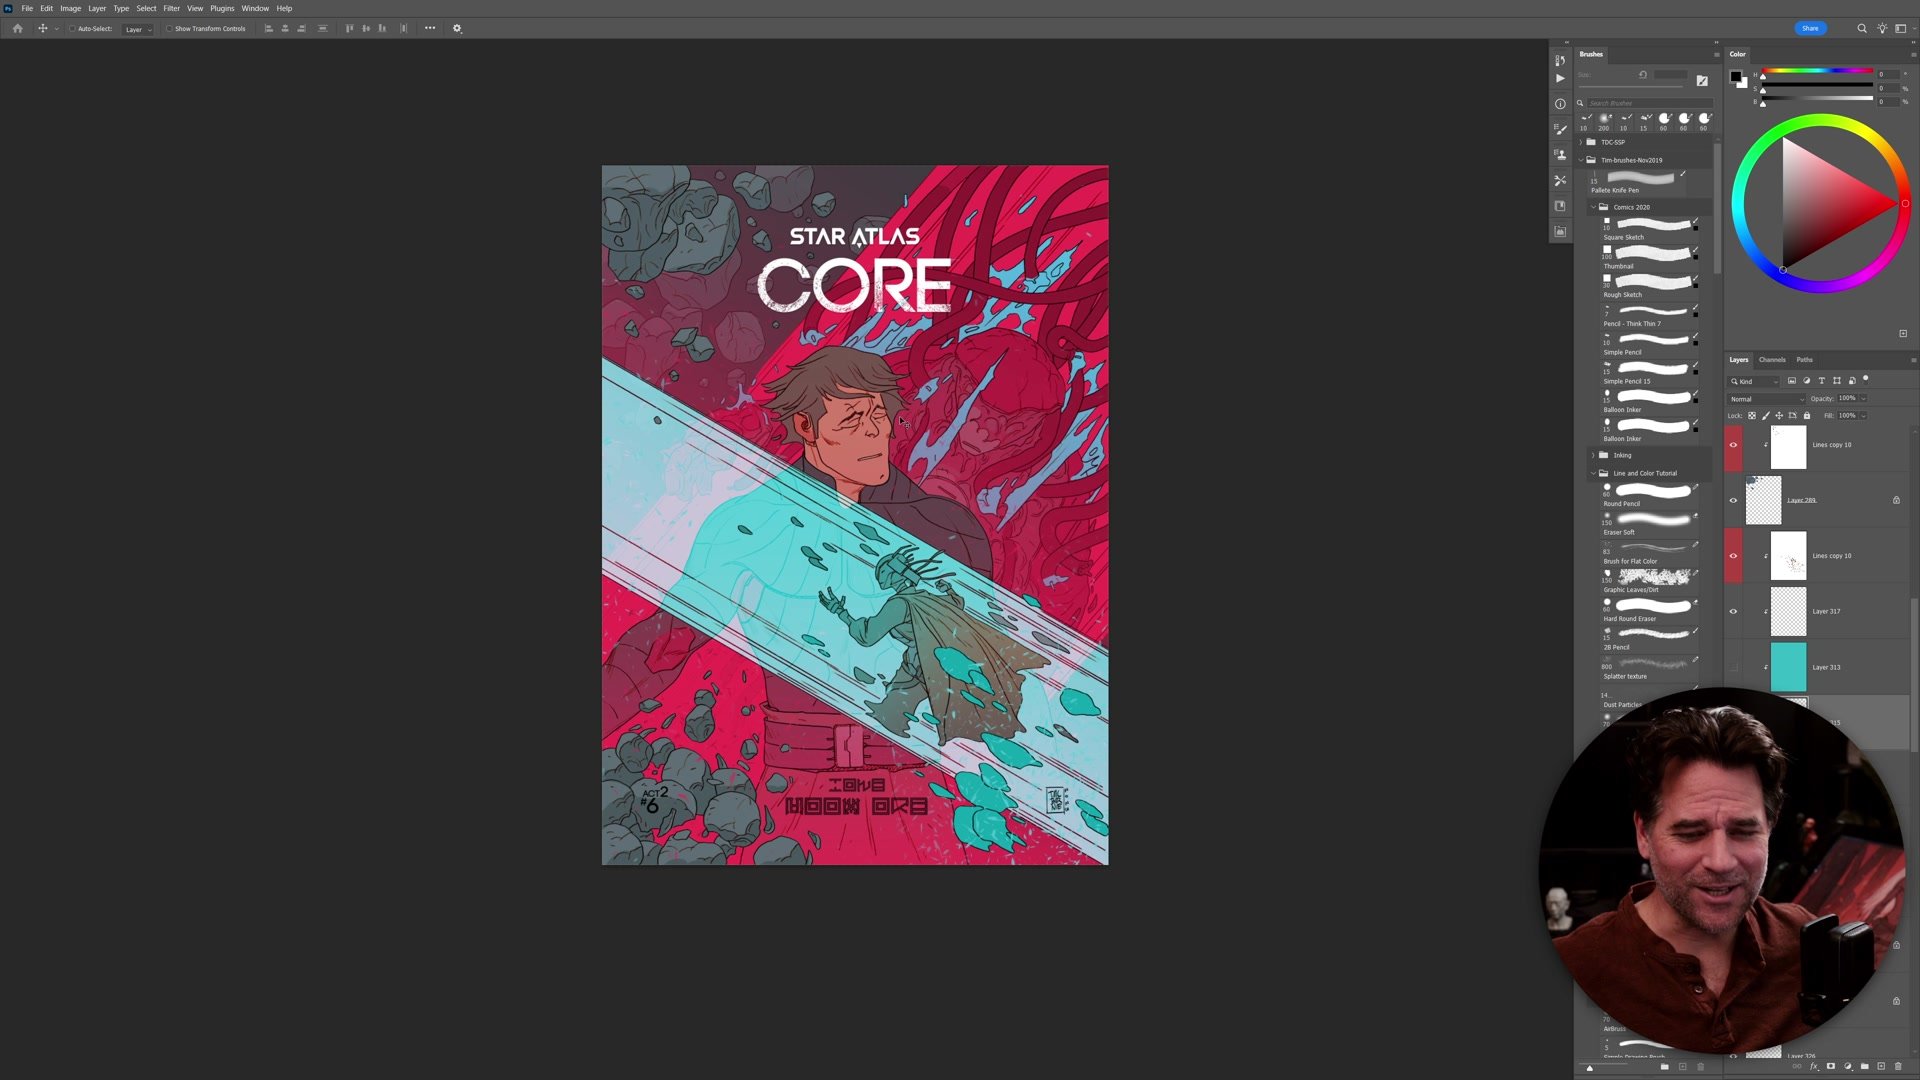Select the Rough Sketch brush
Screen dimensions: 1920x1080
pyautogui.click(x=1650, y=287)
